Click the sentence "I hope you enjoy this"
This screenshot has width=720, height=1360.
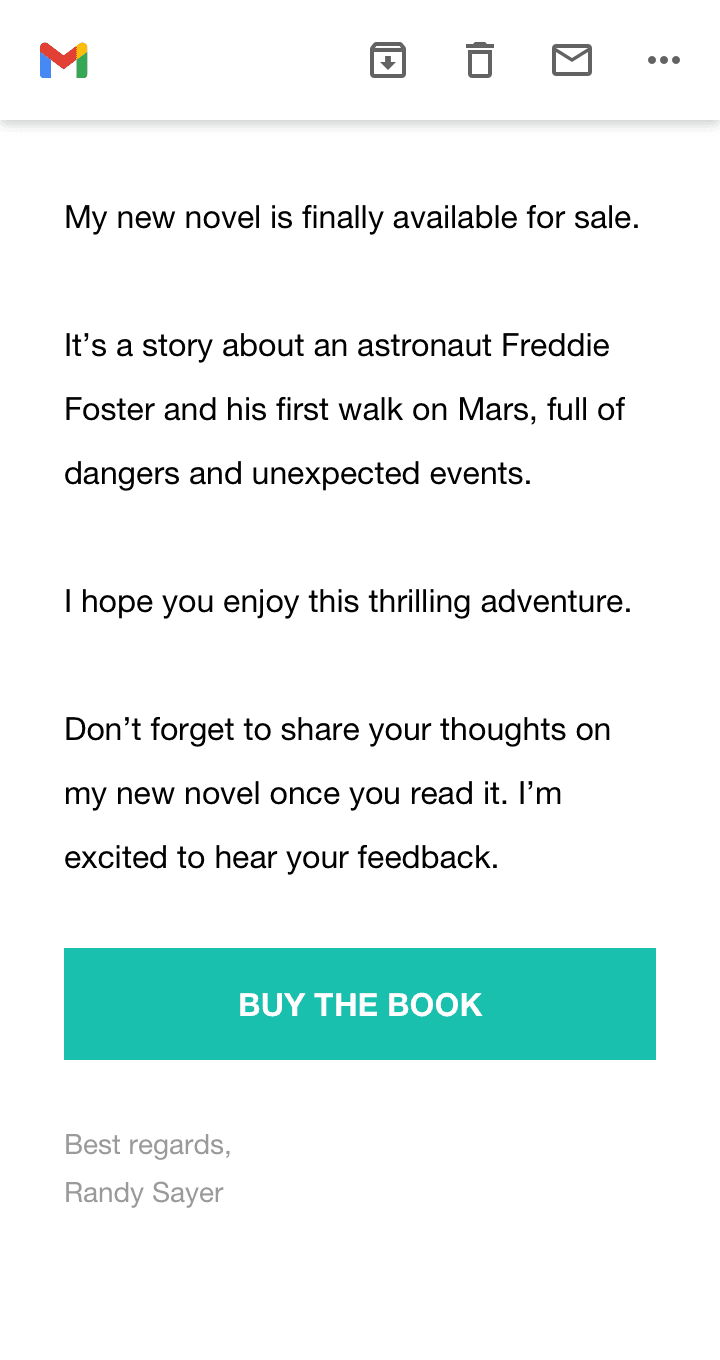(x=348, y=601)
